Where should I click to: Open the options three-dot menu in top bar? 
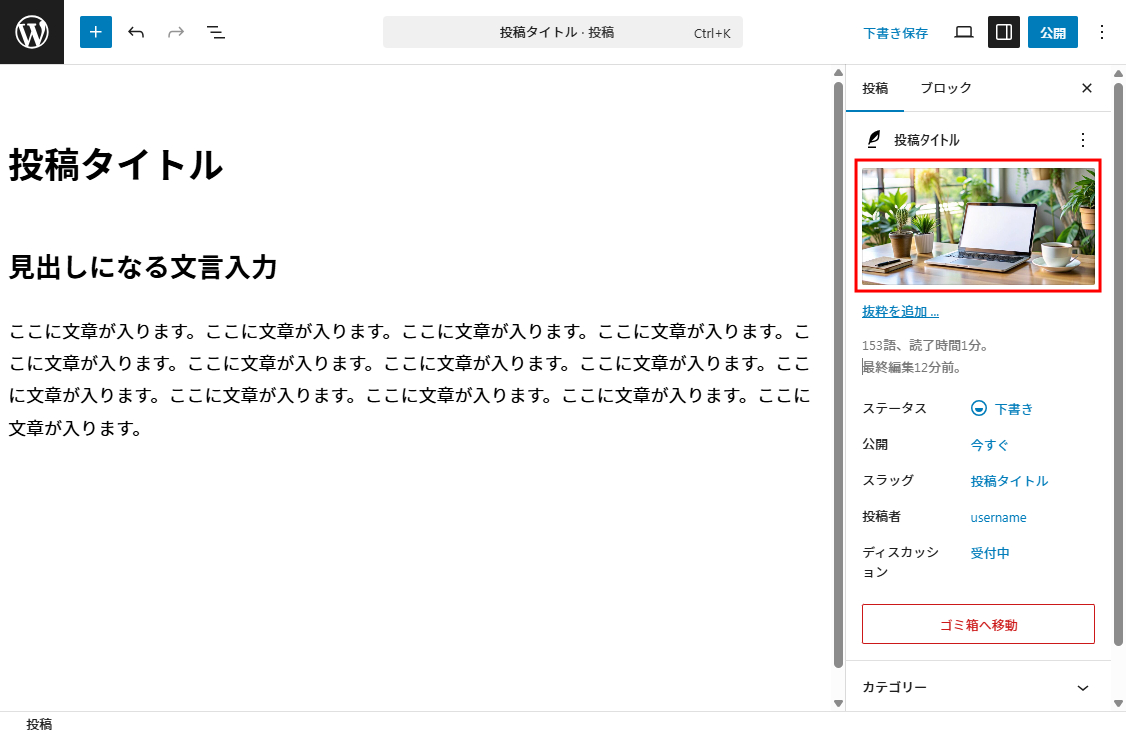click(x=1102, y=32)
